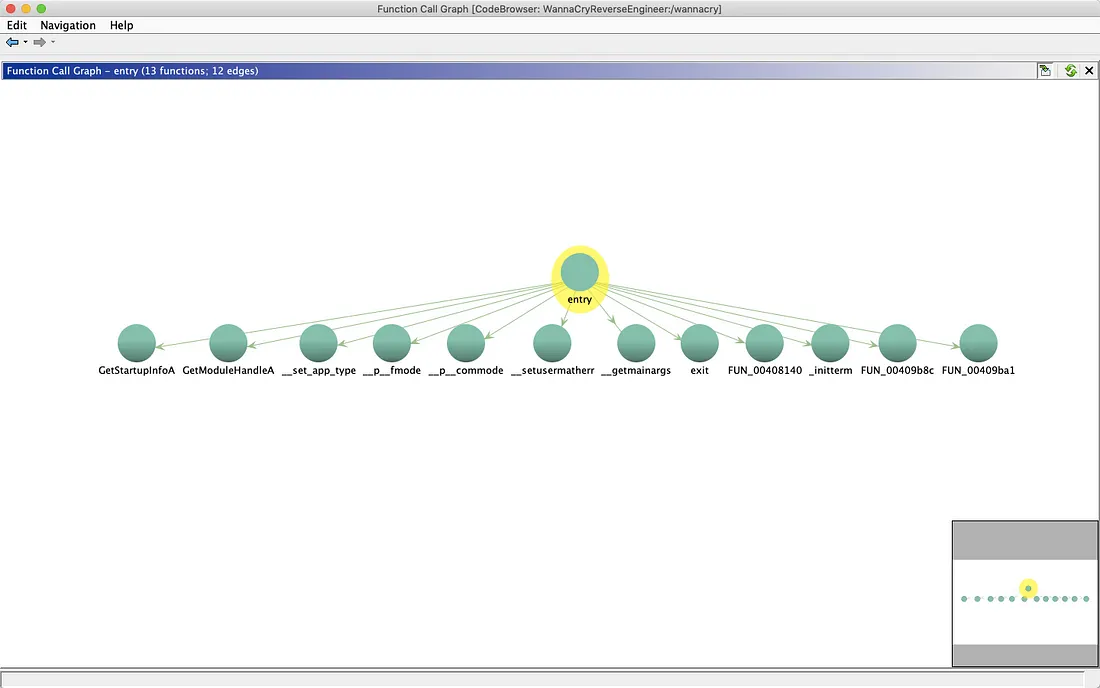
Task: Select the exit function node
Action: point(699,343)
